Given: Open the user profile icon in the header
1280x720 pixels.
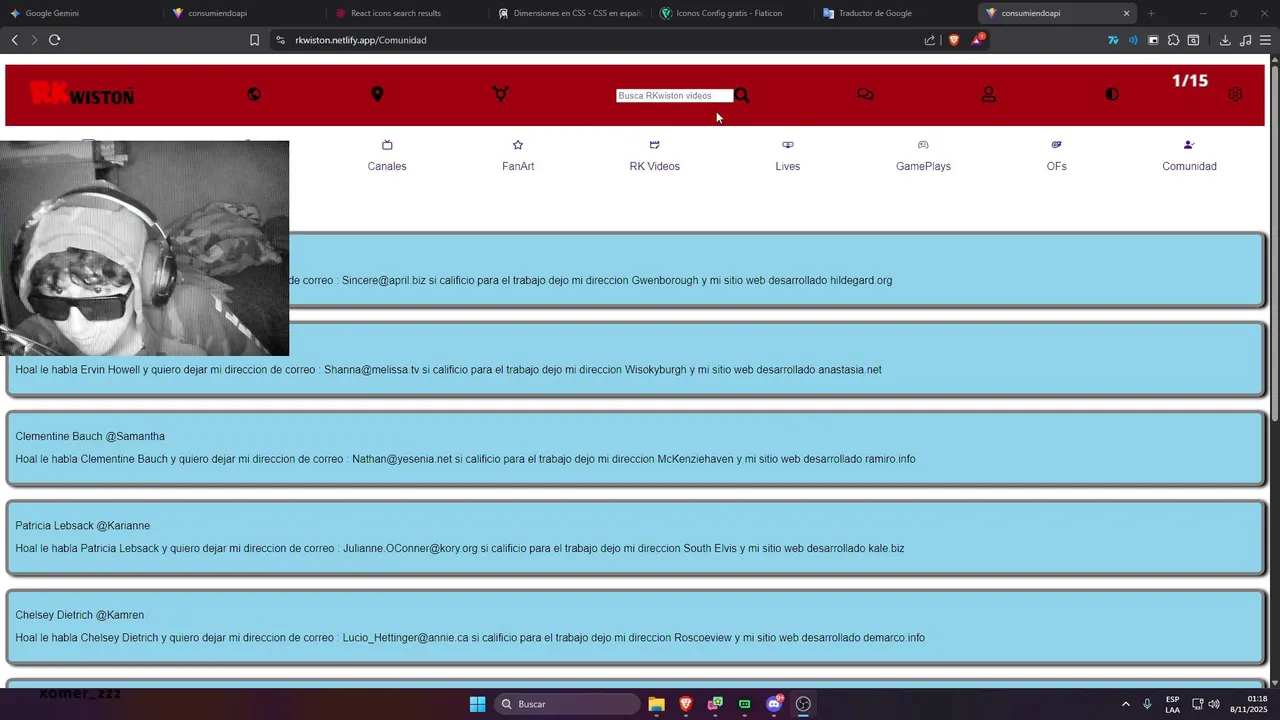Looking at the screenshot, I should pyautogui.click(x=988, y=94).
